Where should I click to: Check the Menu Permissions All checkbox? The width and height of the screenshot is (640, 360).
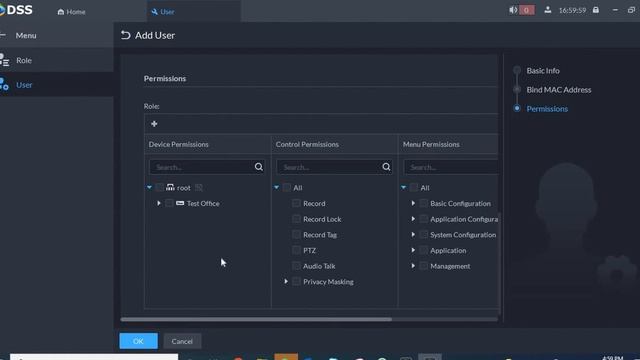414,187
